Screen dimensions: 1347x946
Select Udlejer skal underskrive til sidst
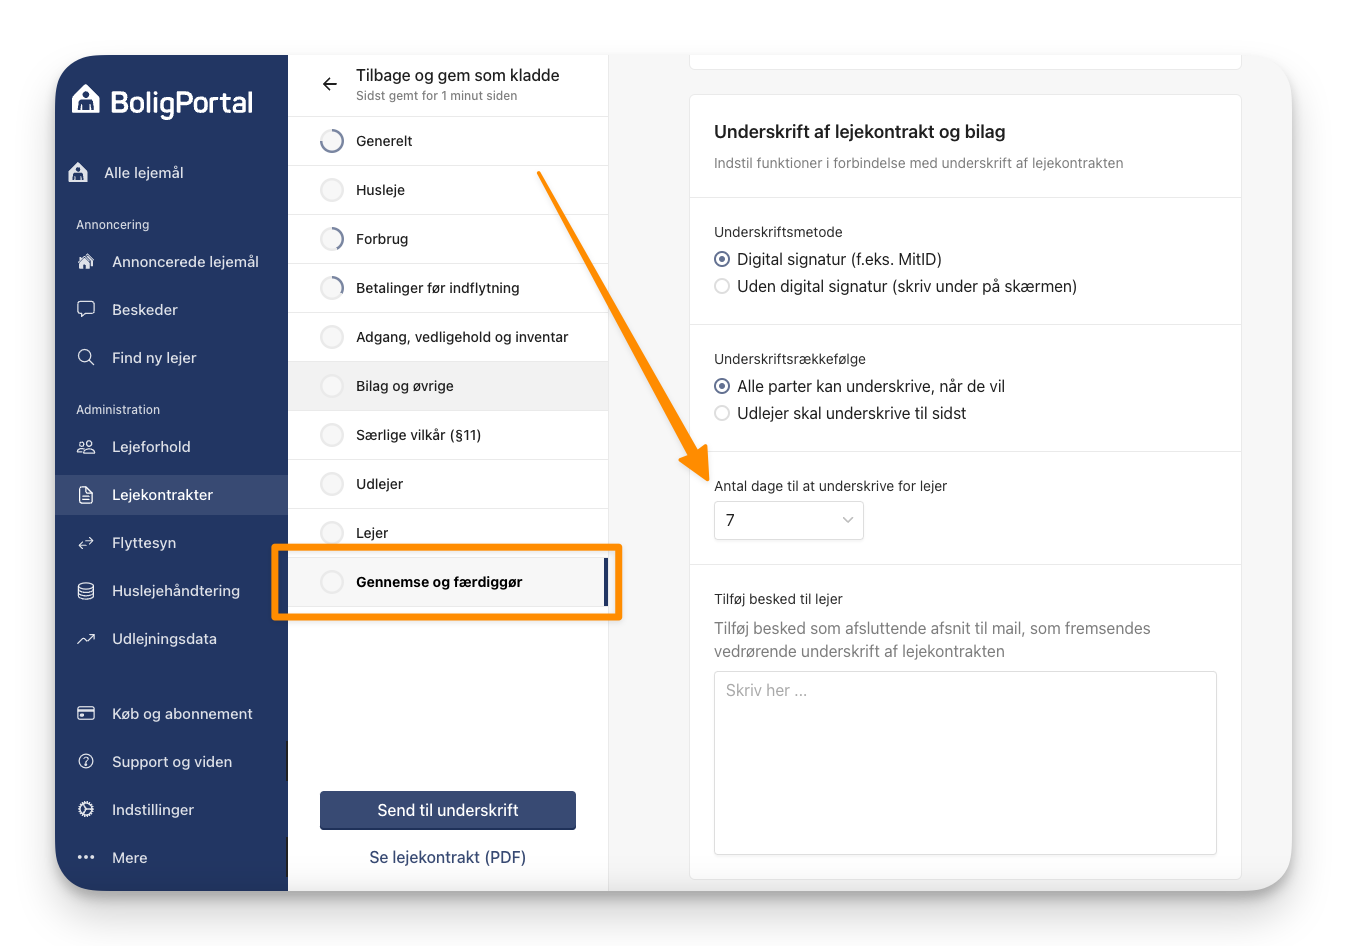722,413
